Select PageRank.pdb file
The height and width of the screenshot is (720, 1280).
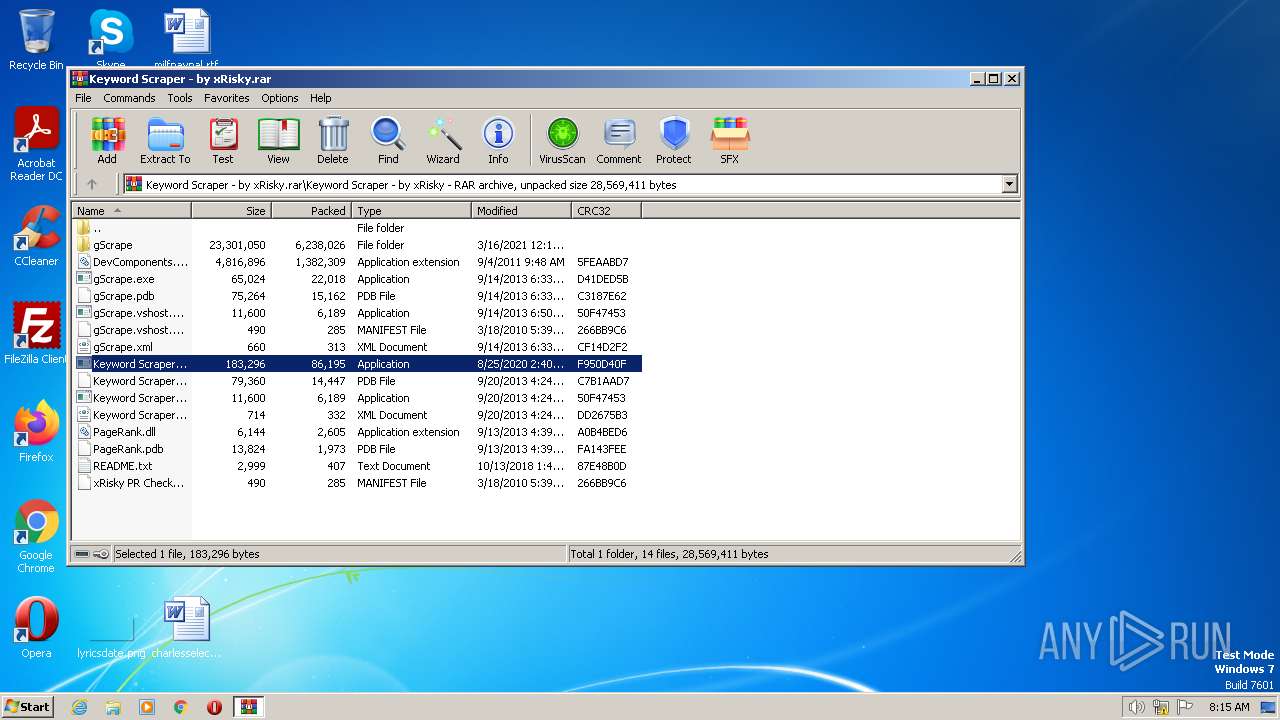(x=357, y=449)
